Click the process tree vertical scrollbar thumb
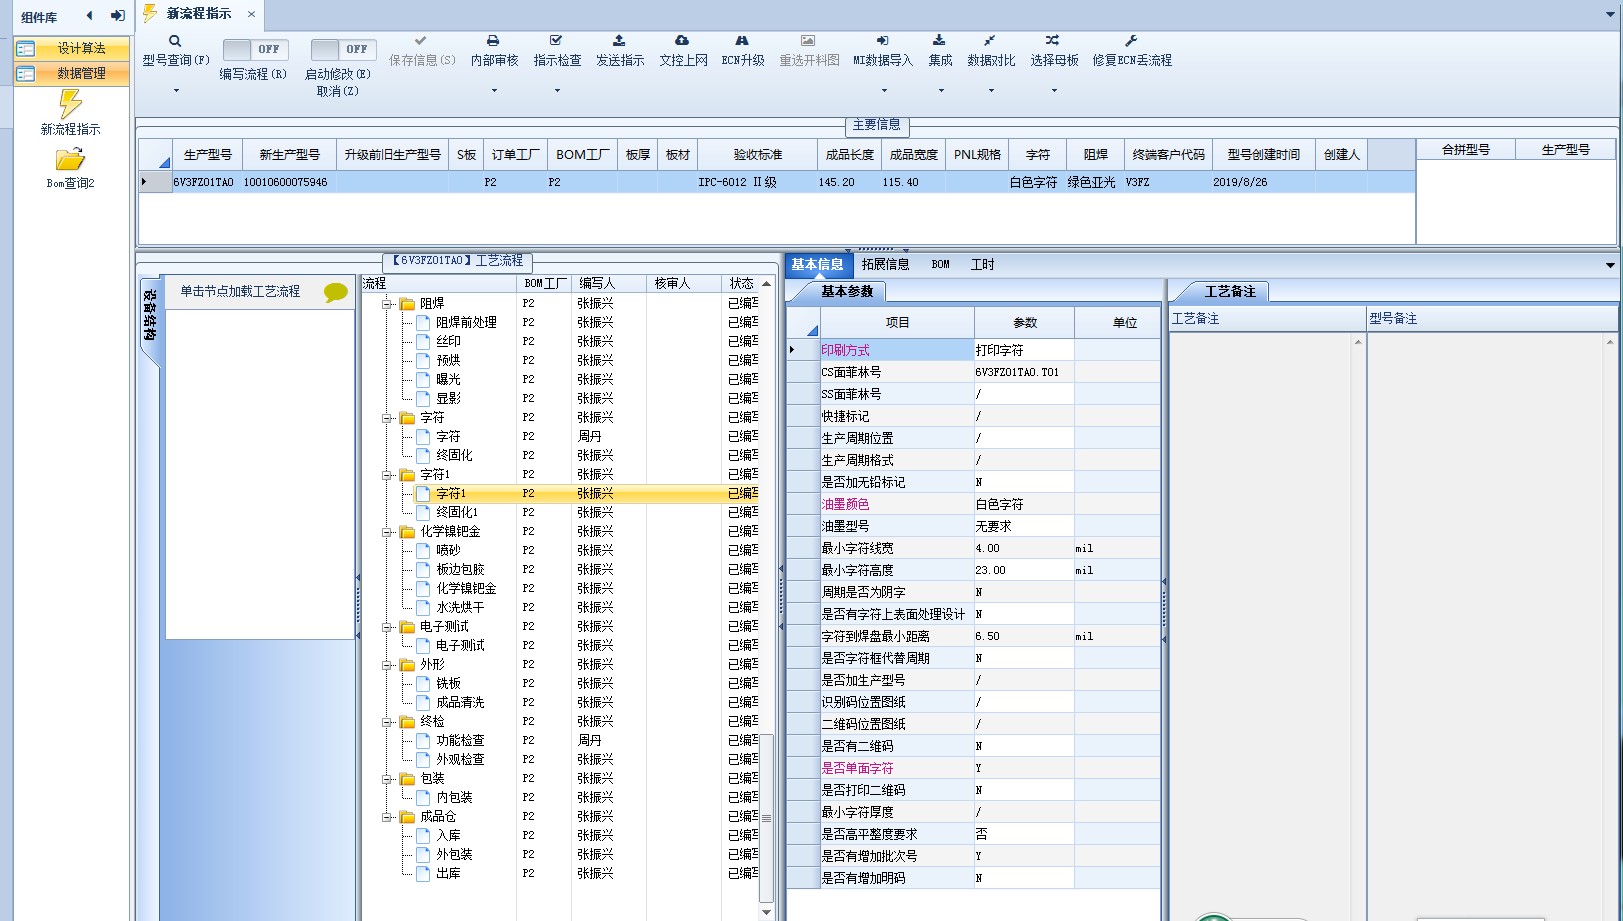Viewport: 1623px width, 921px height. pos(767,818)
